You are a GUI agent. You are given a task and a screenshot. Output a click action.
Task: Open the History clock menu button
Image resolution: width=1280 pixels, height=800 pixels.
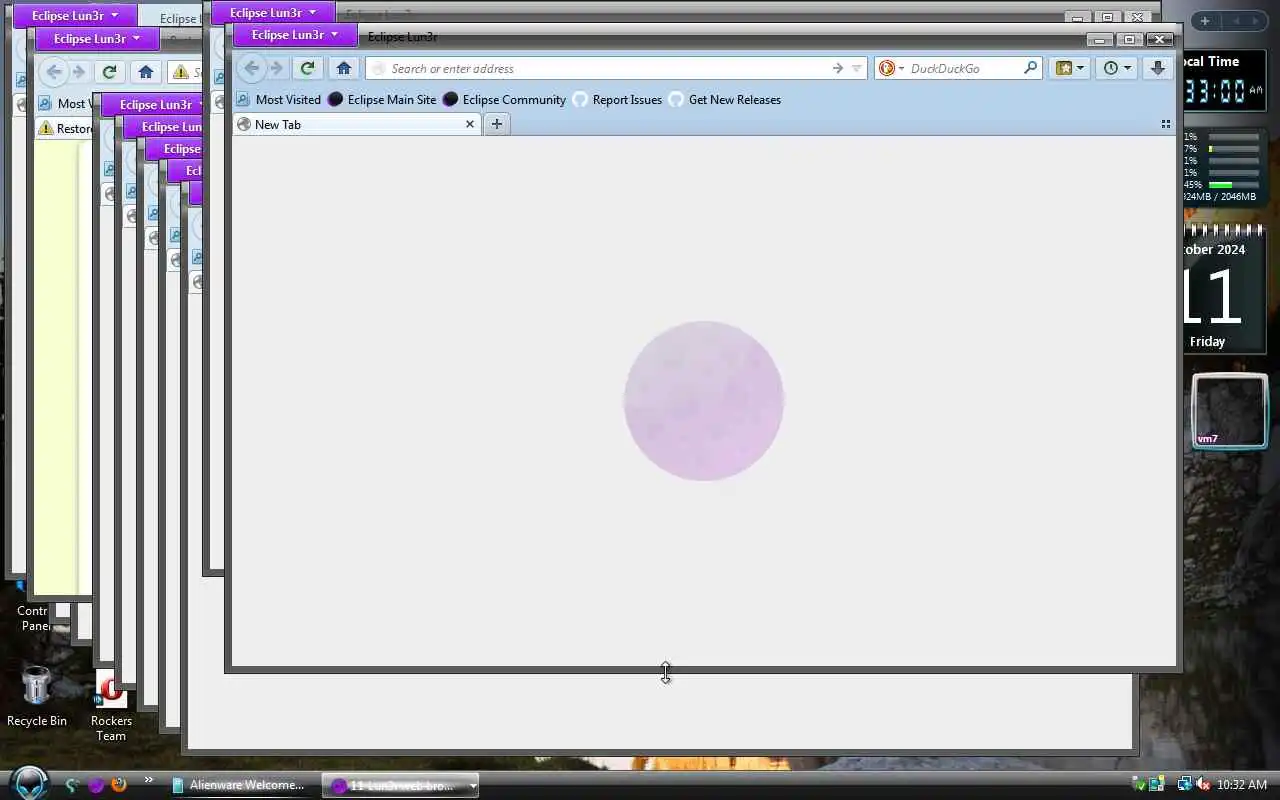click(x=1117, y=68)
